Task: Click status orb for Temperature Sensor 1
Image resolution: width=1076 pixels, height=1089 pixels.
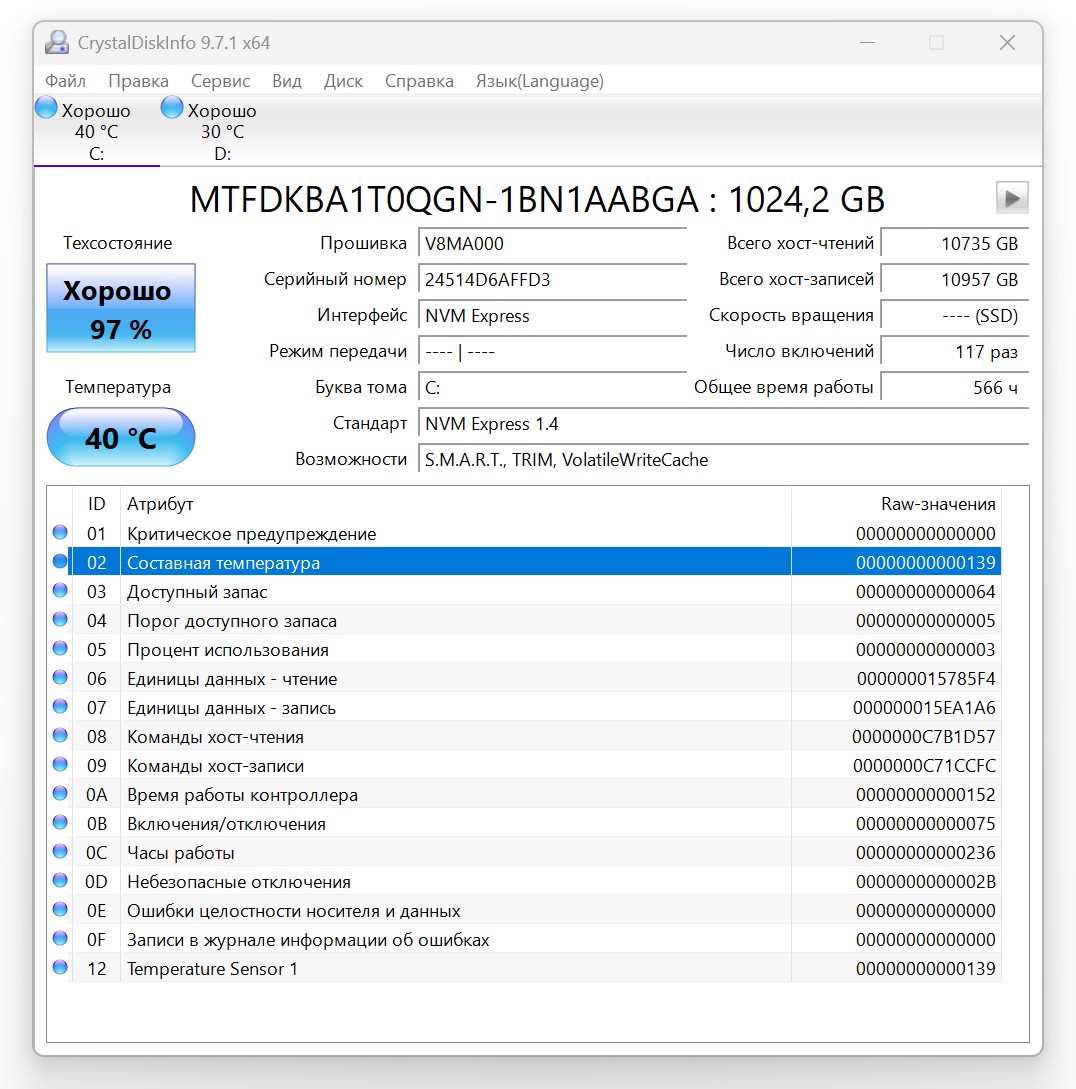Action: [x=60, y=967]
